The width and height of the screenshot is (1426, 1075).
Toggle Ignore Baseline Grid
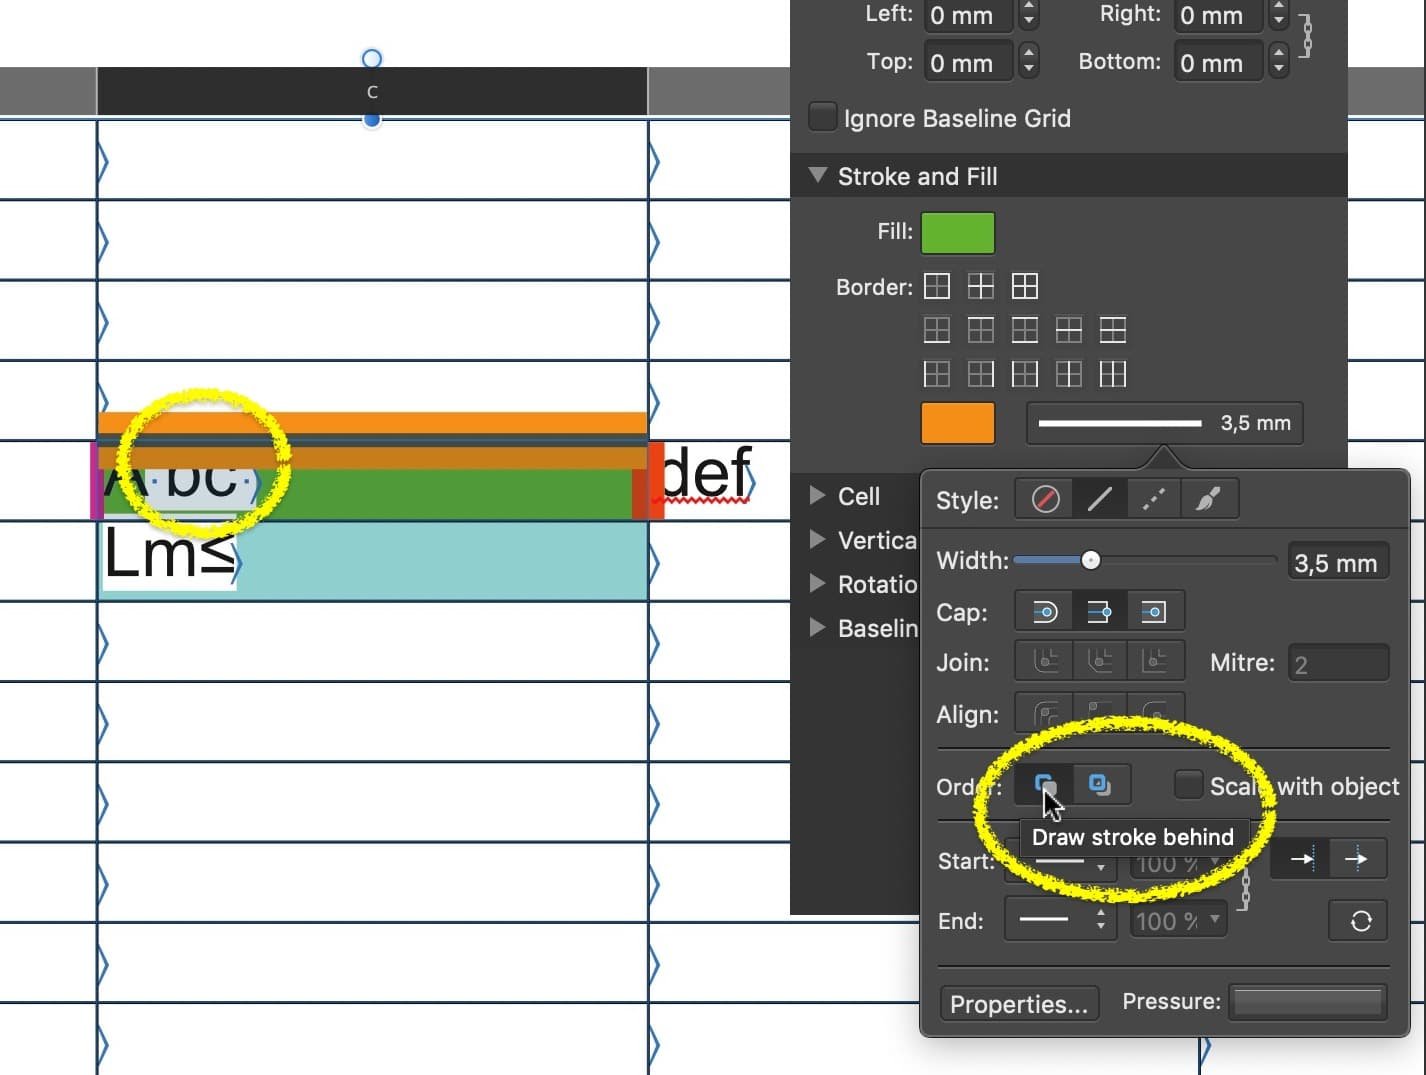[823, 116]
